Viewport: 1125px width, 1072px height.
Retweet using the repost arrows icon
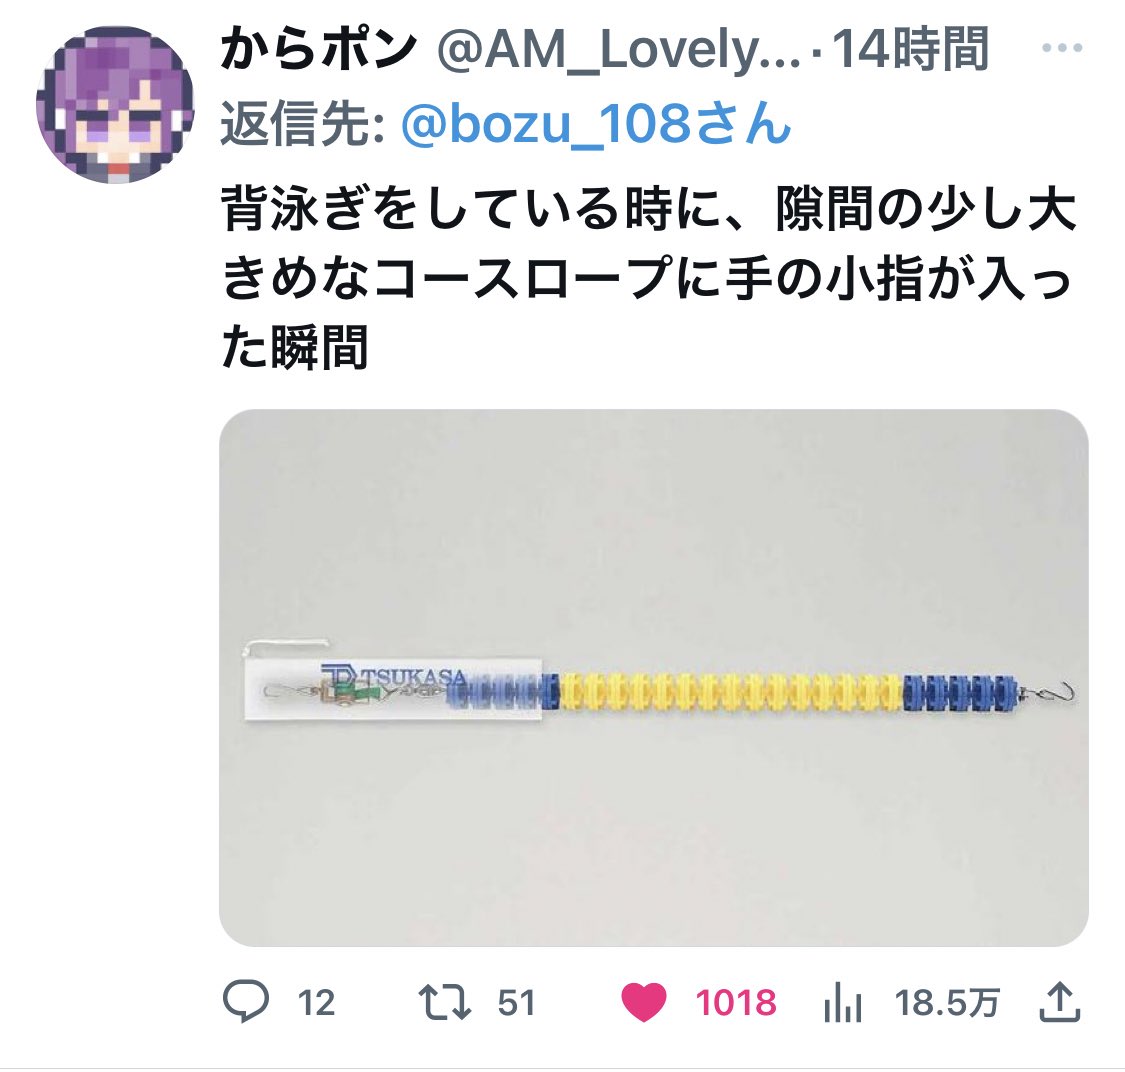pos(445,1002)
